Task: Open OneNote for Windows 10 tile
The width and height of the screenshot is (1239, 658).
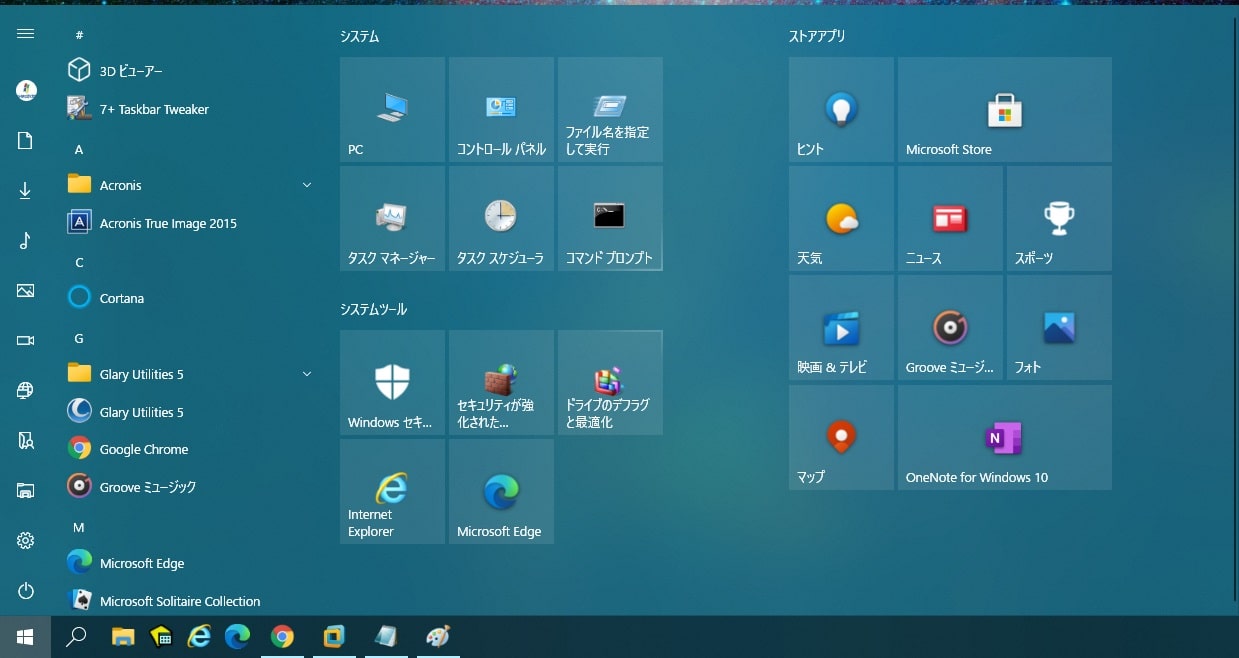Action: (1004, 437)
